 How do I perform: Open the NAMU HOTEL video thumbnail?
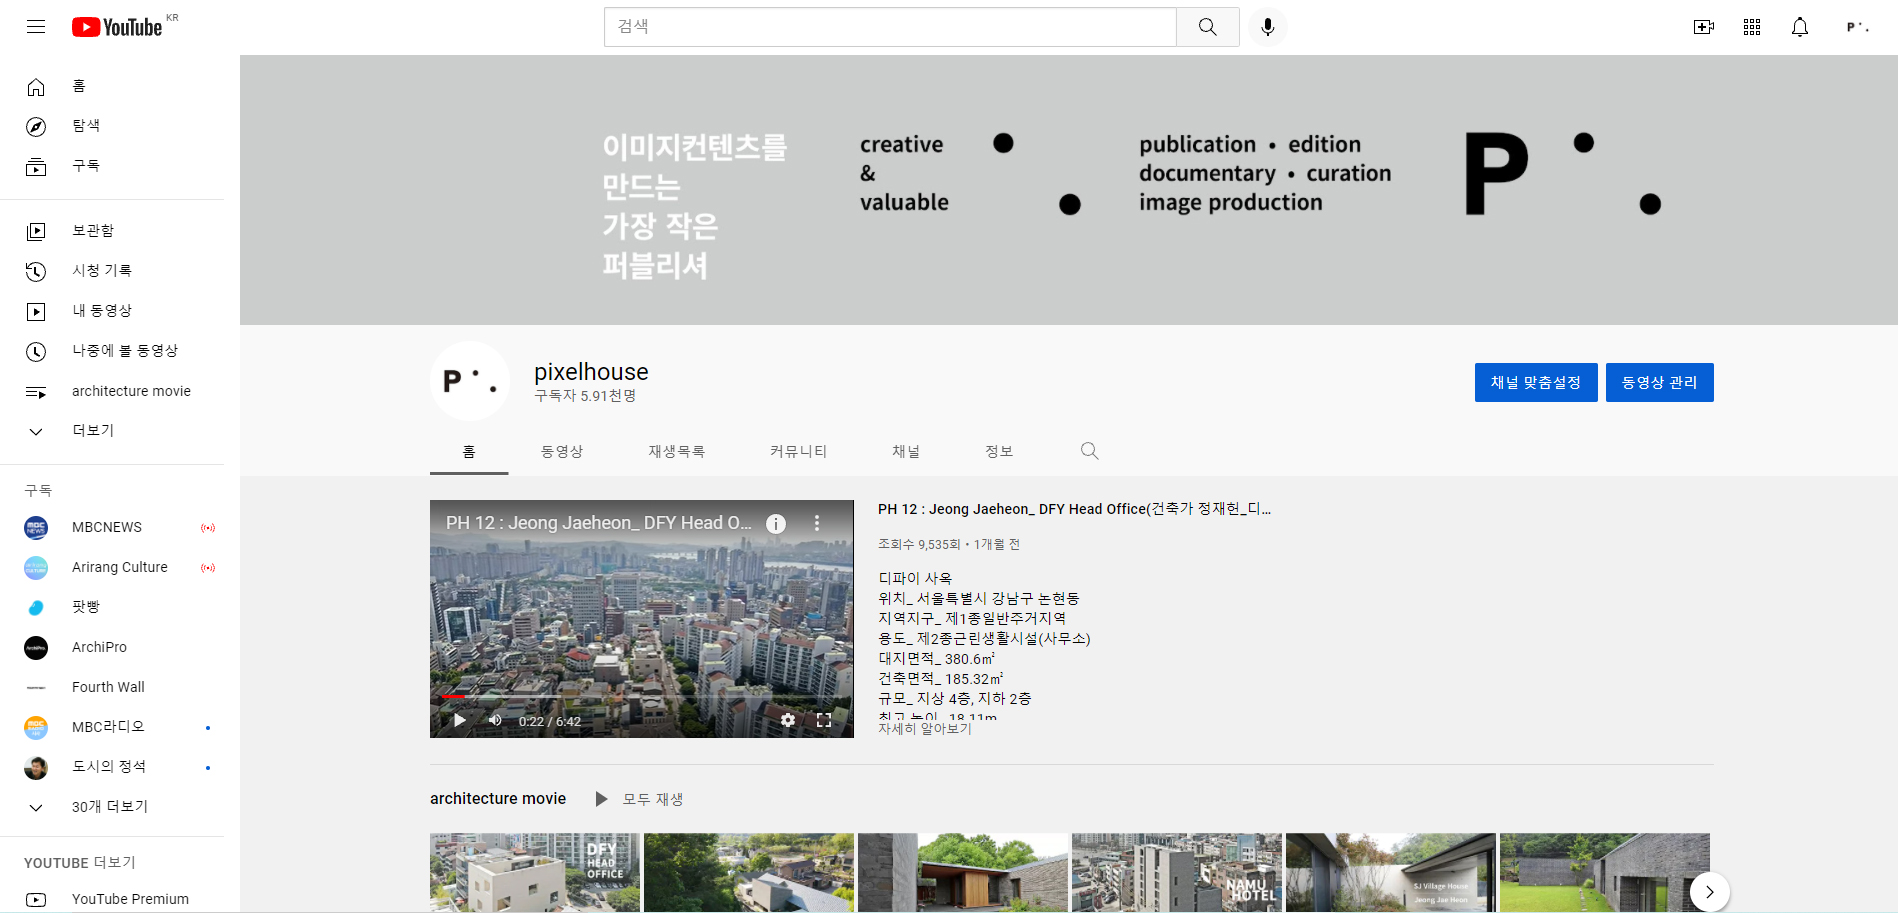click(1177, 872)
